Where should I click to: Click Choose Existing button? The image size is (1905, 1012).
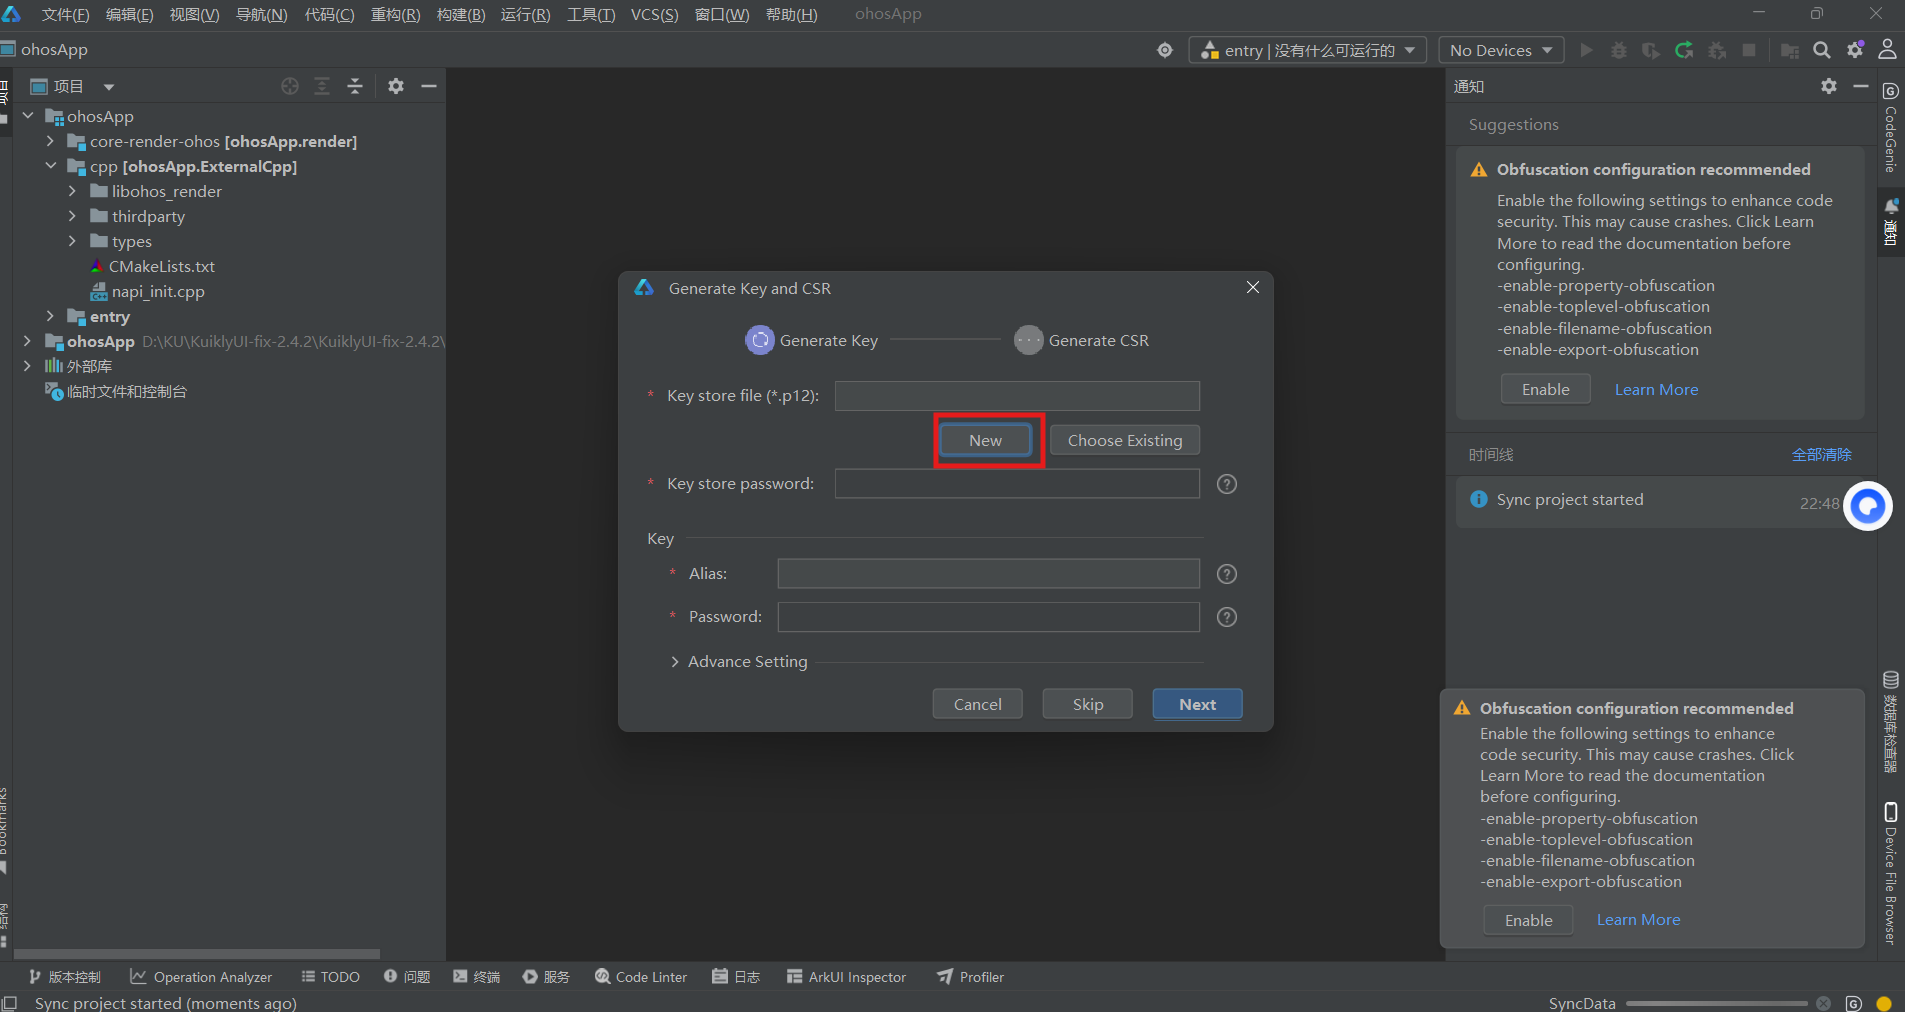point(1125,440)
